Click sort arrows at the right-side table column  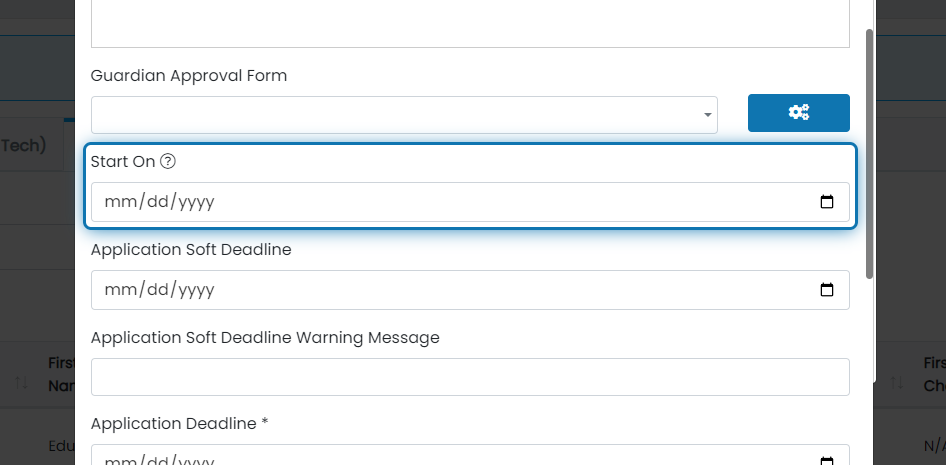(897, 382)
